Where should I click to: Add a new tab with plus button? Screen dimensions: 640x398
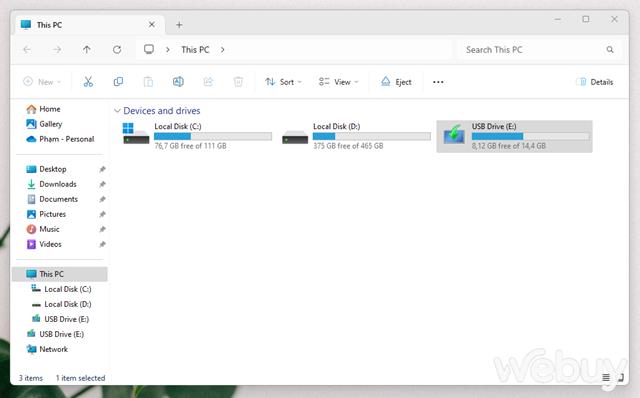[179, 25]
